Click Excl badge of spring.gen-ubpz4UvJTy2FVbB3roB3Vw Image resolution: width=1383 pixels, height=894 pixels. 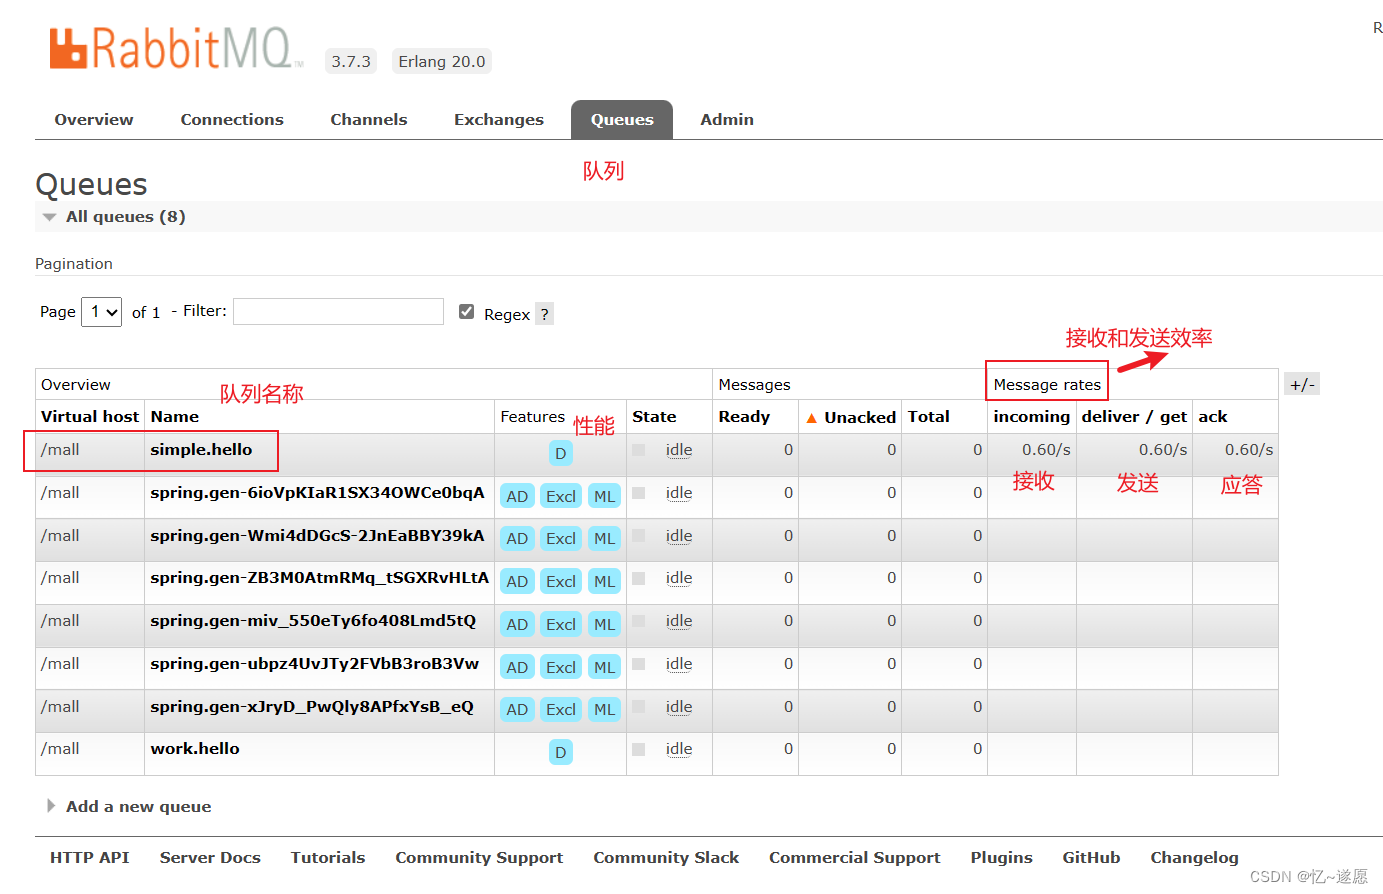(561, 667)
